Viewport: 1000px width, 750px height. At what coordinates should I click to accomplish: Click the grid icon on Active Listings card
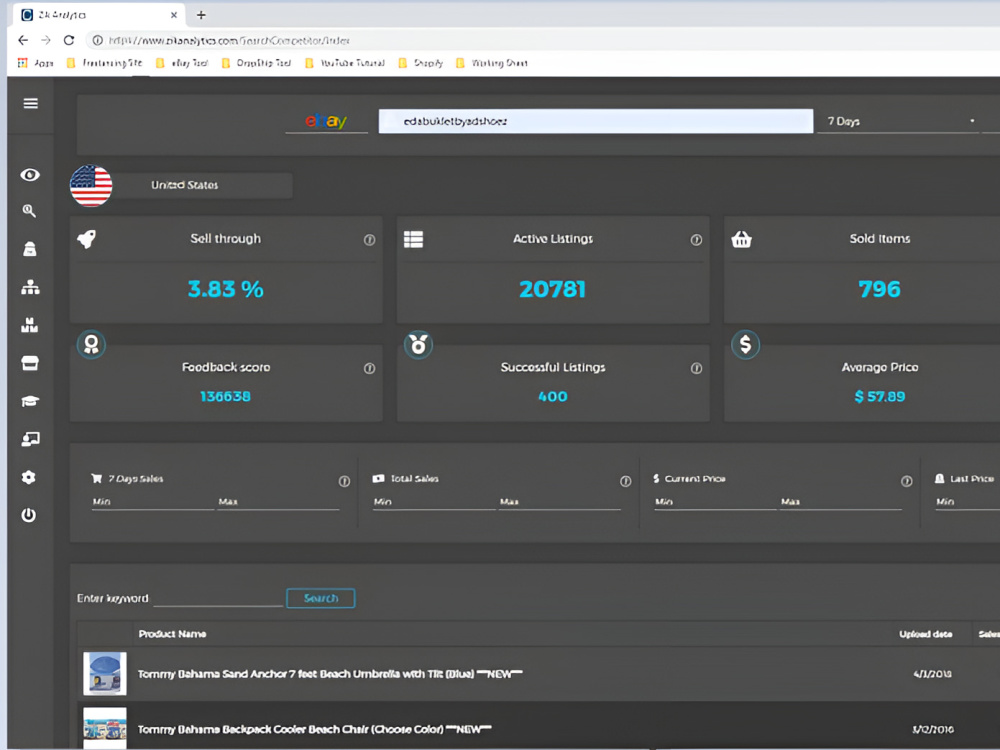(x=413, y=239)
